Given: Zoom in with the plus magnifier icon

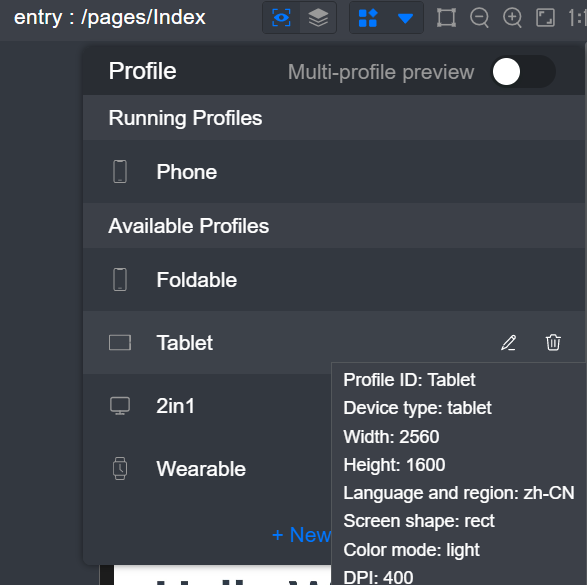Looking at the screenshot, I should pos(513,18).
